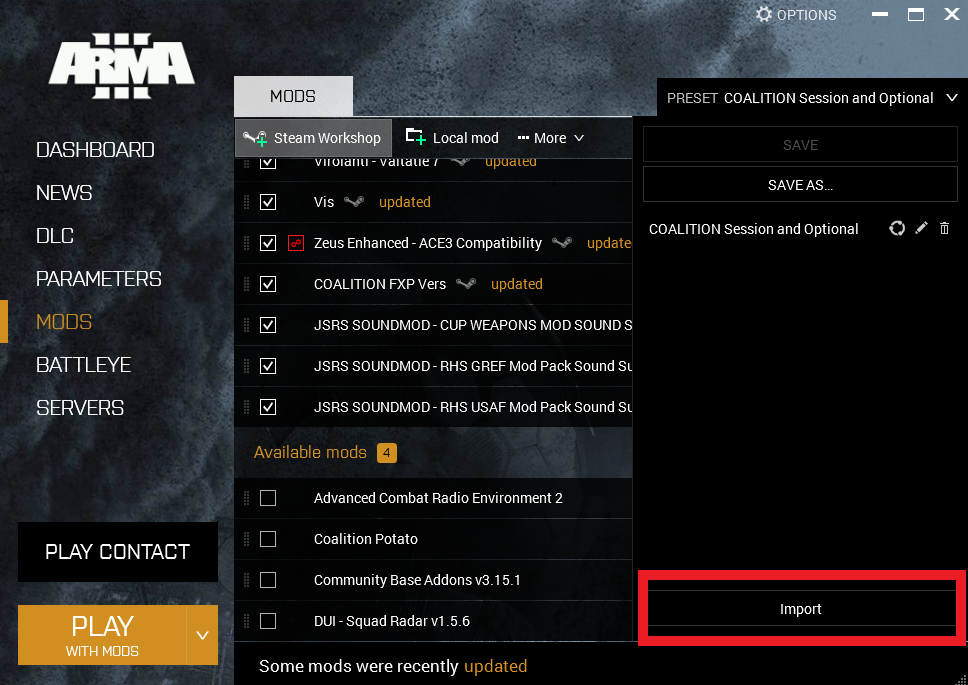Screen dimensions: 968x685
Task: Delete preset using the trash icon
Action: coord(945,228)
